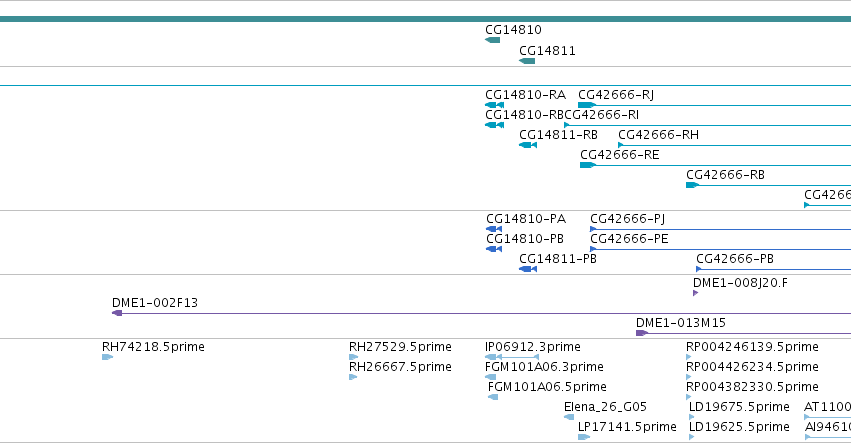This screenshot has width=851, height=443.
Task: Click the FGM101A06.3prime EST glyph
Action: [491, 377]
